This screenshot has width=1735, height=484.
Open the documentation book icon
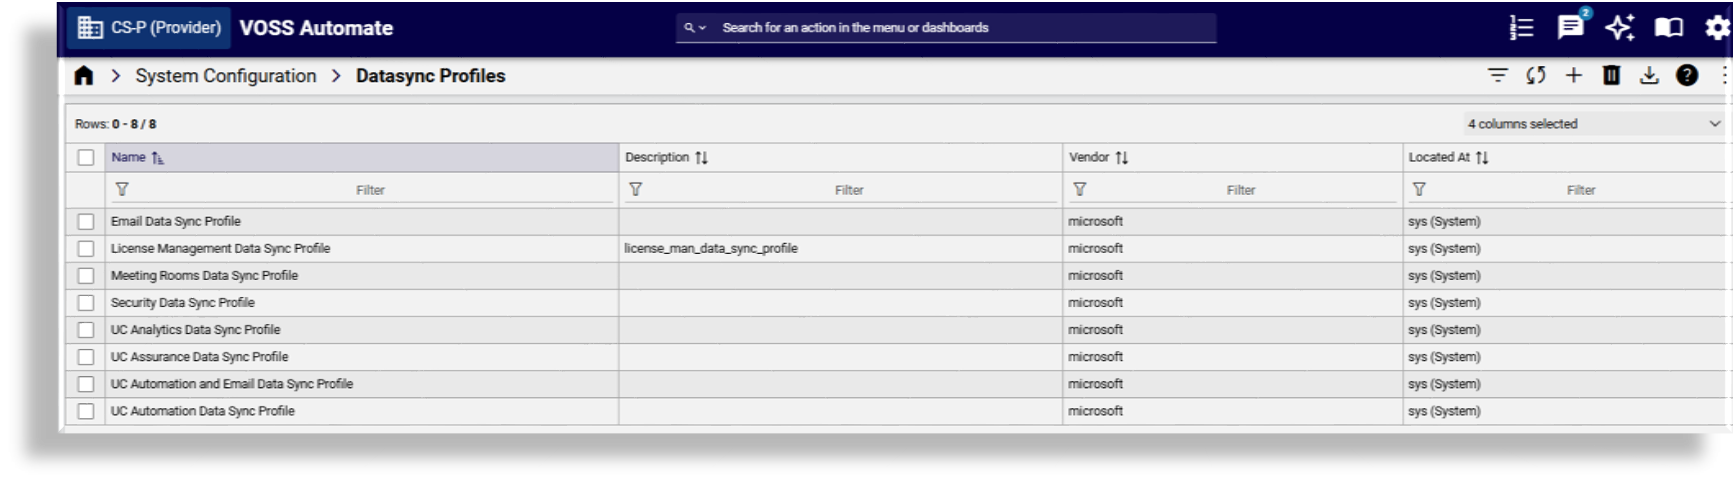coord(1668,28)
